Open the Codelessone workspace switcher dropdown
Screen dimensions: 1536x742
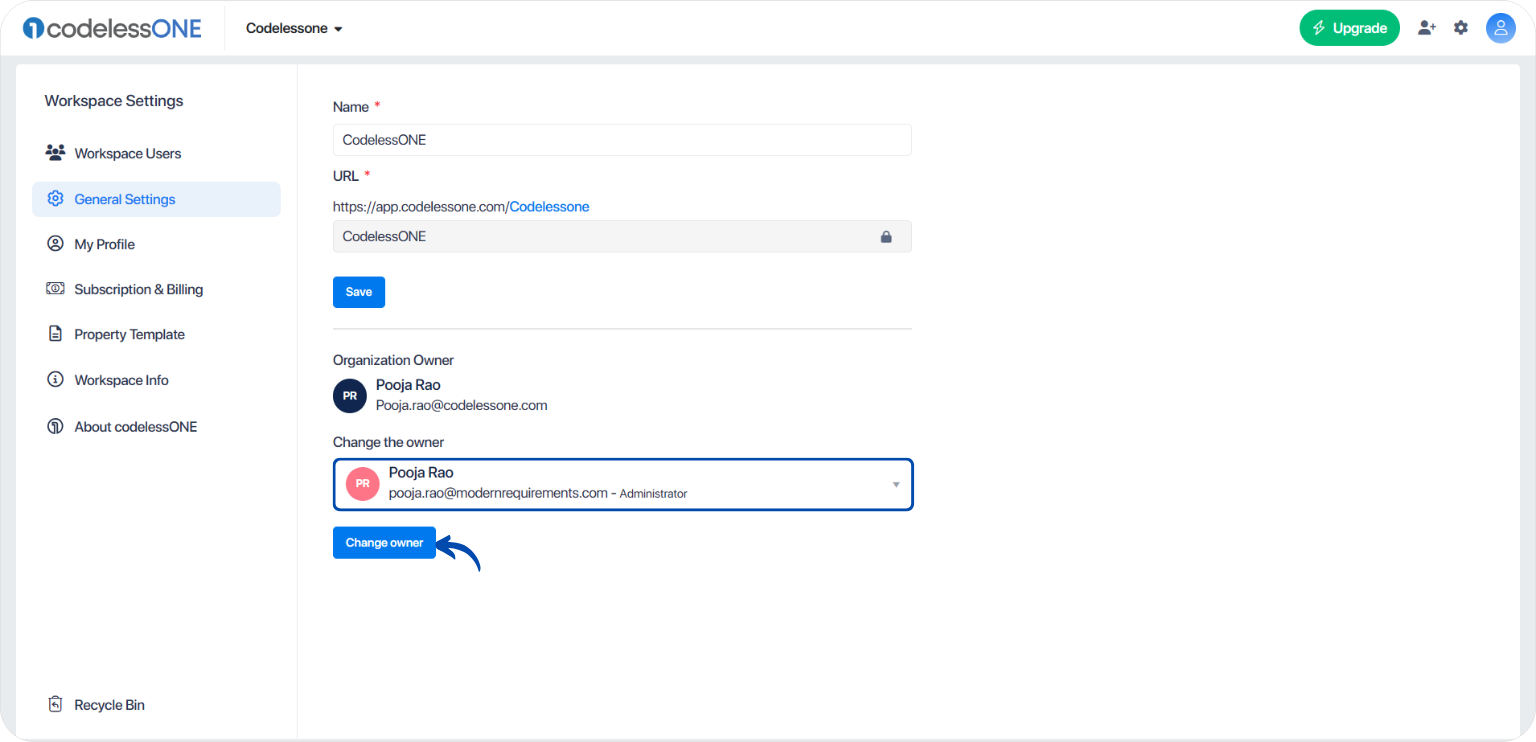point(294,29)
